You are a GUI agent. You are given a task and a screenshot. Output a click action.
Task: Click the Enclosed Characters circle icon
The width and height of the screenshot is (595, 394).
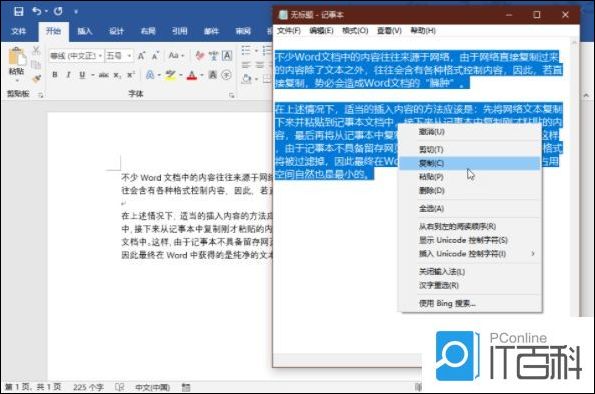(227, 75)
